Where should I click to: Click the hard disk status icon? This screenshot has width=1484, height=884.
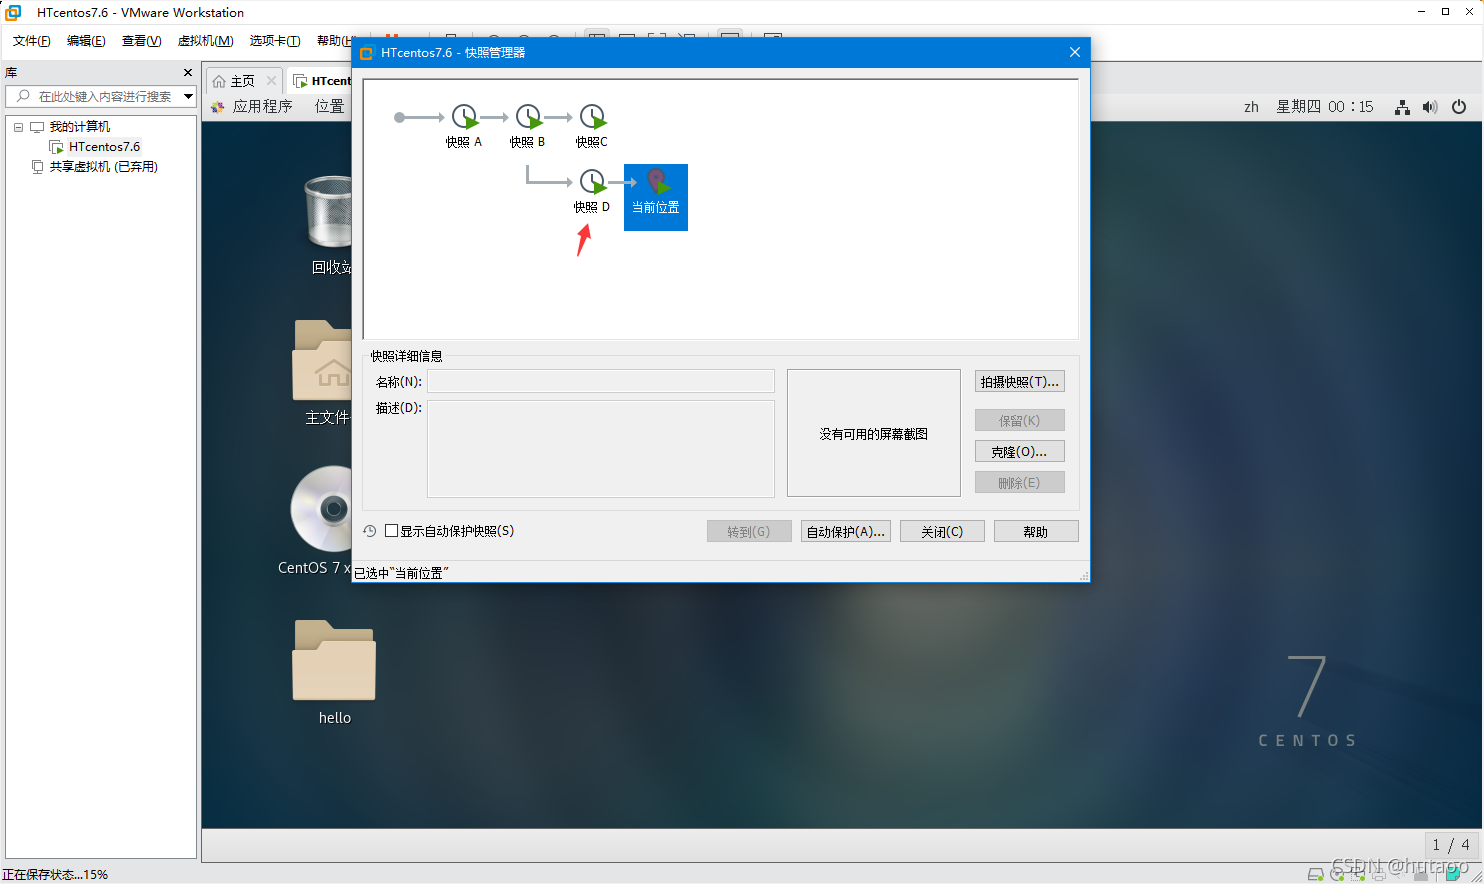(x=1315, y=876)
